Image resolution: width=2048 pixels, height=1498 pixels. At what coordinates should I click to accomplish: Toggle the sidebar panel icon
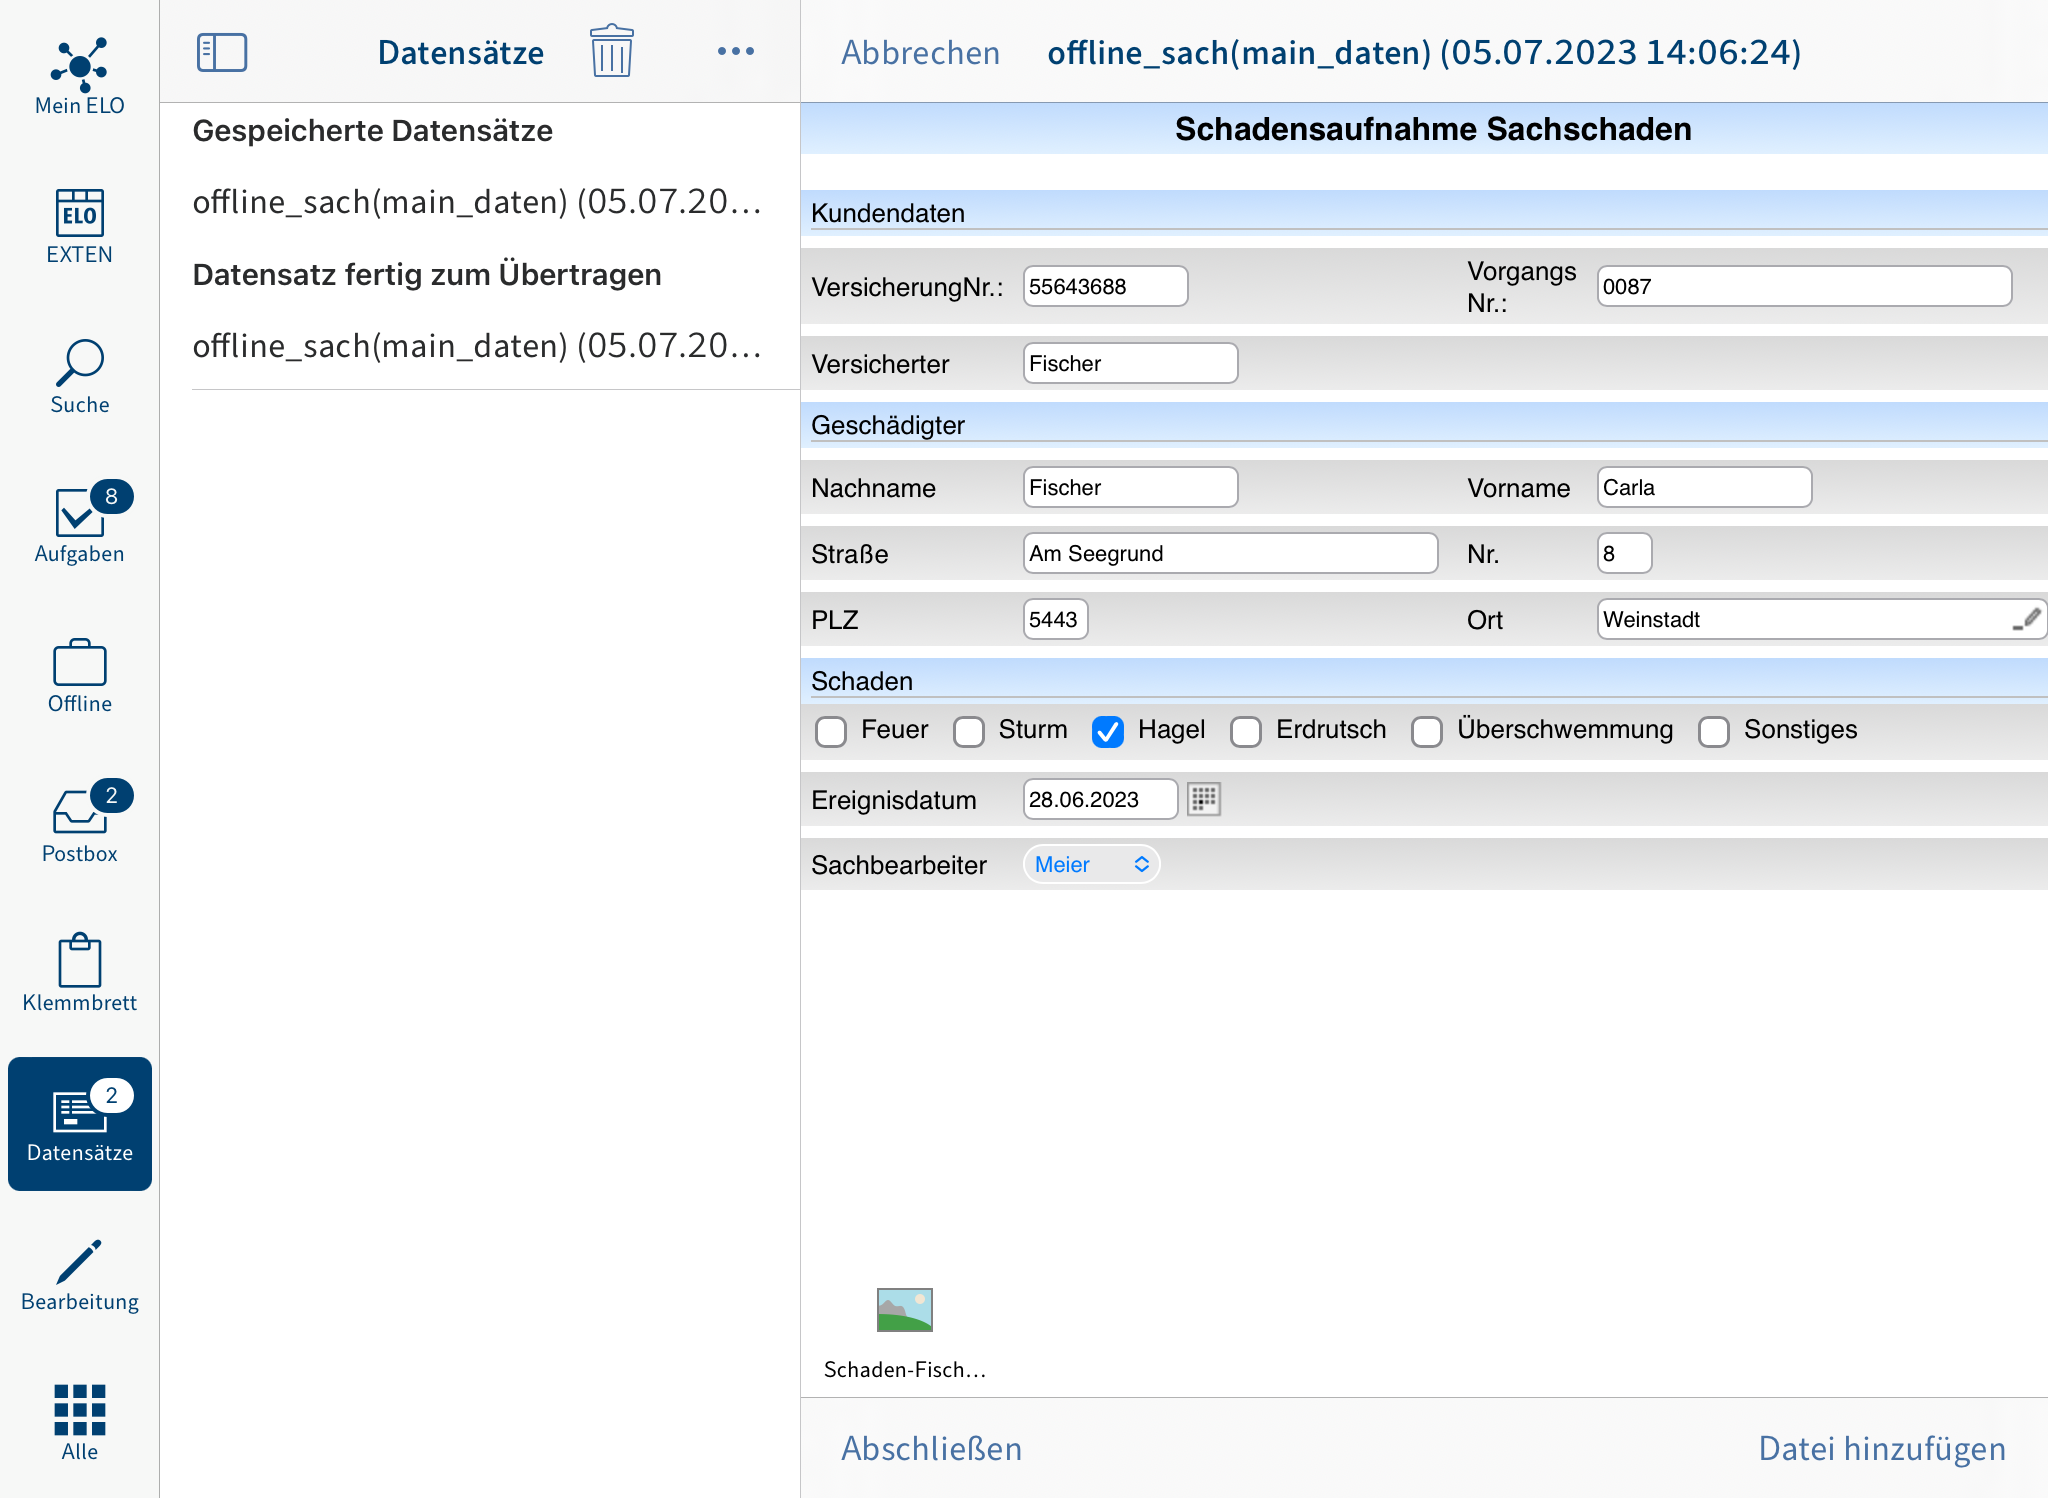[x=222, y=52]
